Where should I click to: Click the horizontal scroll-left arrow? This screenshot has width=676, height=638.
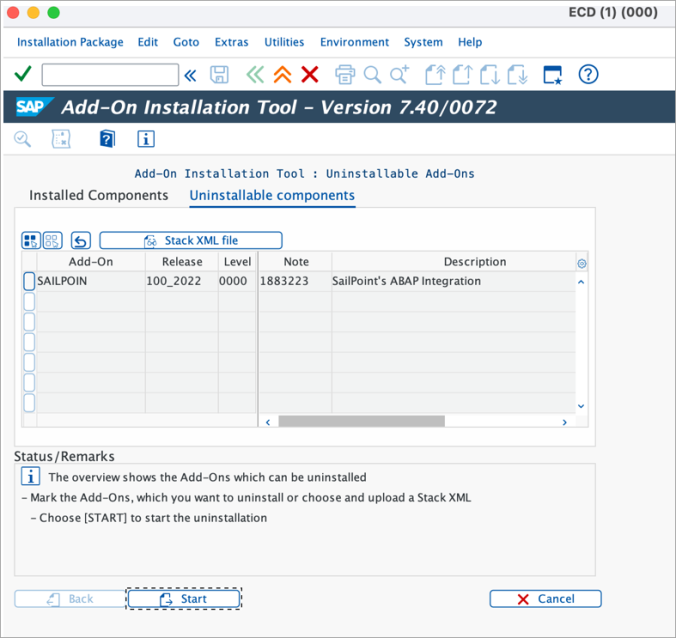pos(268,422)
